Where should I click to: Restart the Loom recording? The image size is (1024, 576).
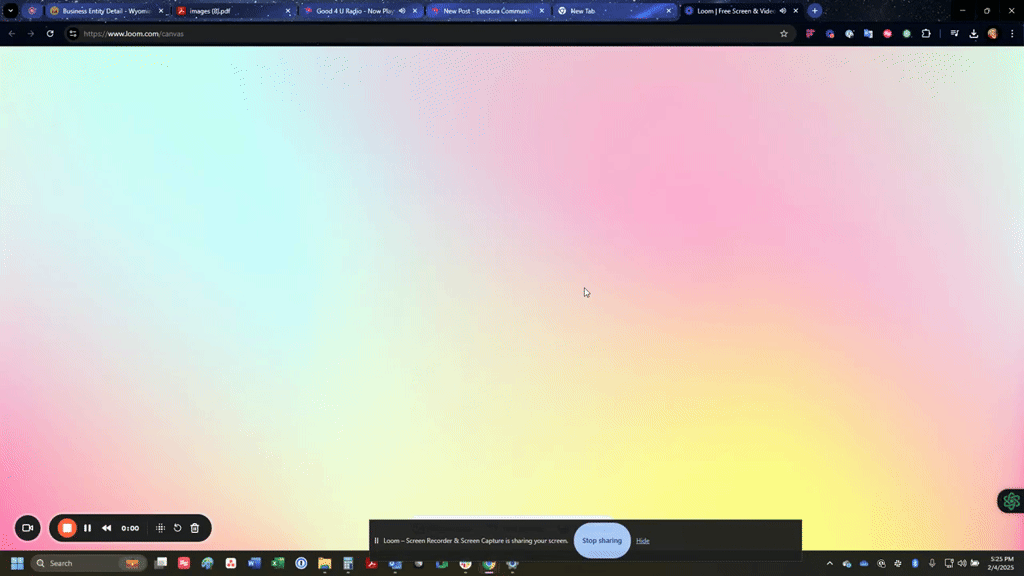[177, 528]
